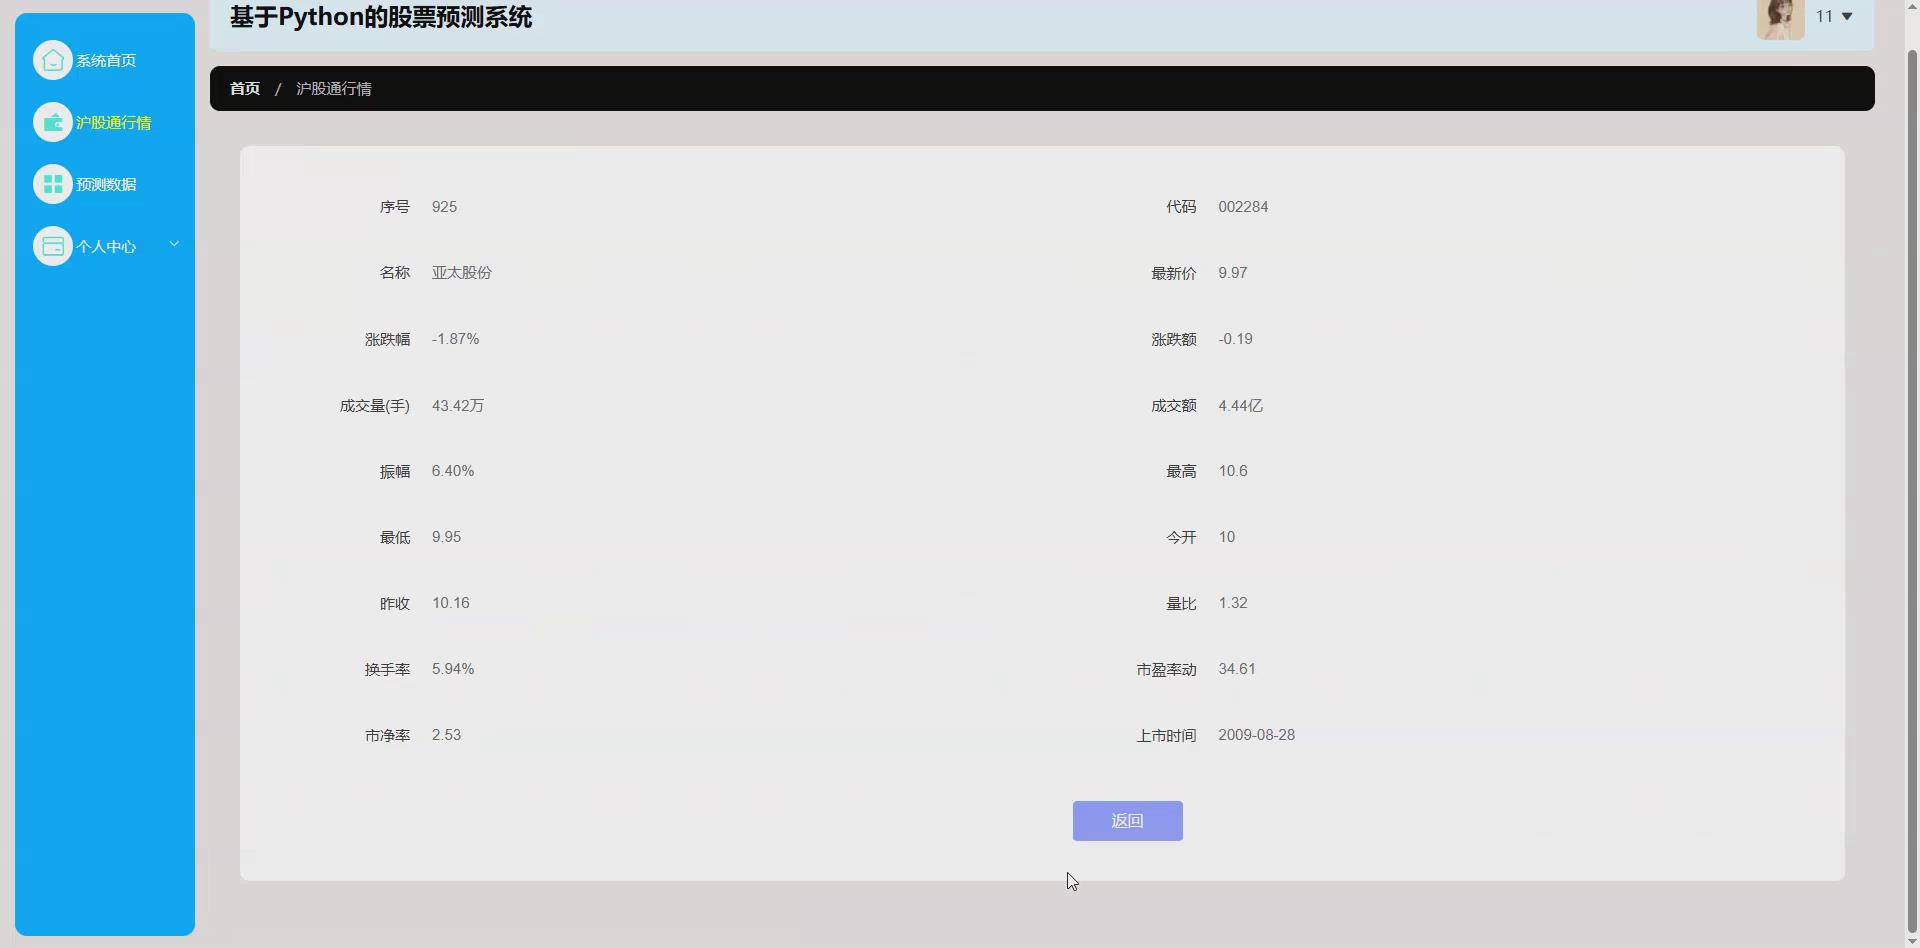The height and width of the screenshot is (948, 1920).
Task: Click the wallet icon beside 沪股通行情
Action: pyautogui.click(x=53, y=122)
